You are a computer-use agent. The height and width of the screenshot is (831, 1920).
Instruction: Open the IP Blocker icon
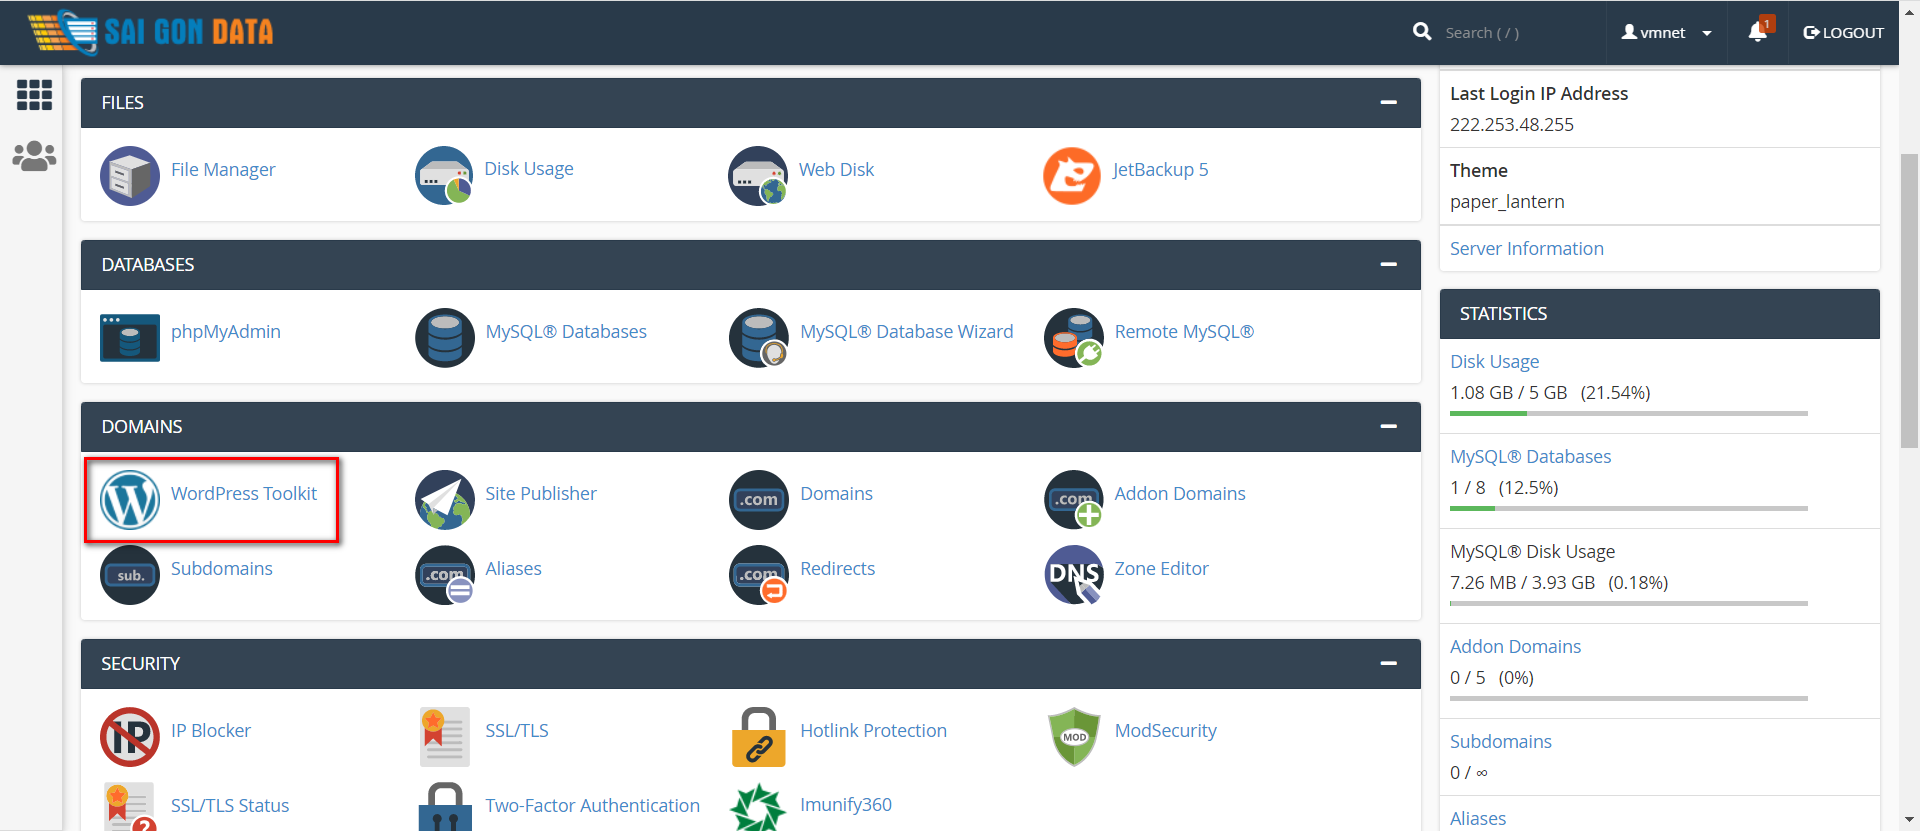(130, 736)
